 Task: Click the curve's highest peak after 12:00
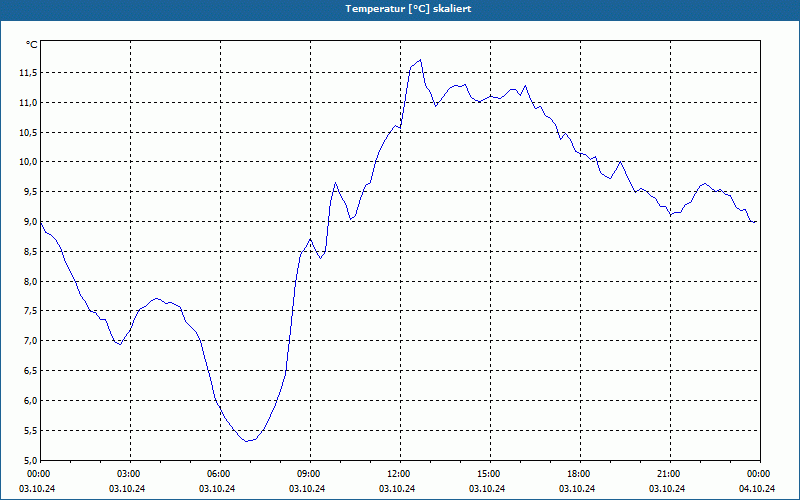(420, 60)
